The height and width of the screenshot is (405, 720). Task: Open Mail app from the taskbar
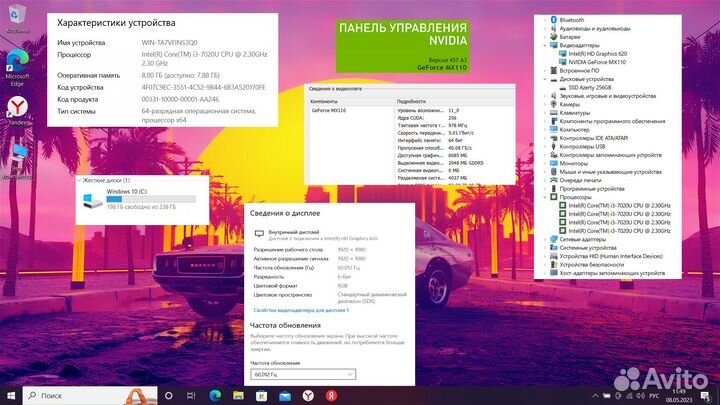285,395
